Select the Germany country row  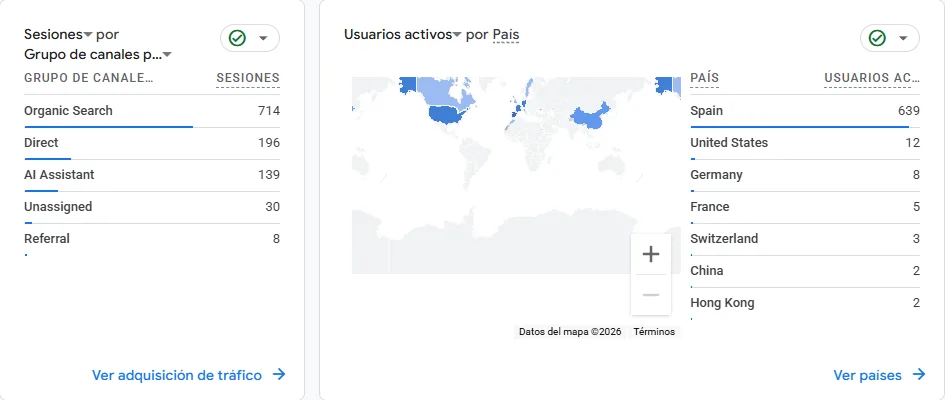tap(805, 175)
